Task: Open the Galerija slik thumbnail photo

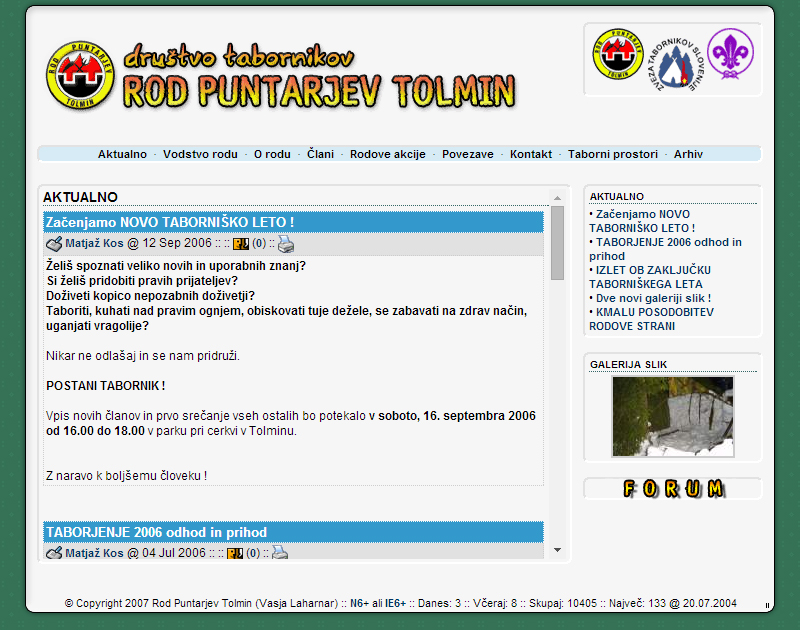Action: [x=673, y=416]
